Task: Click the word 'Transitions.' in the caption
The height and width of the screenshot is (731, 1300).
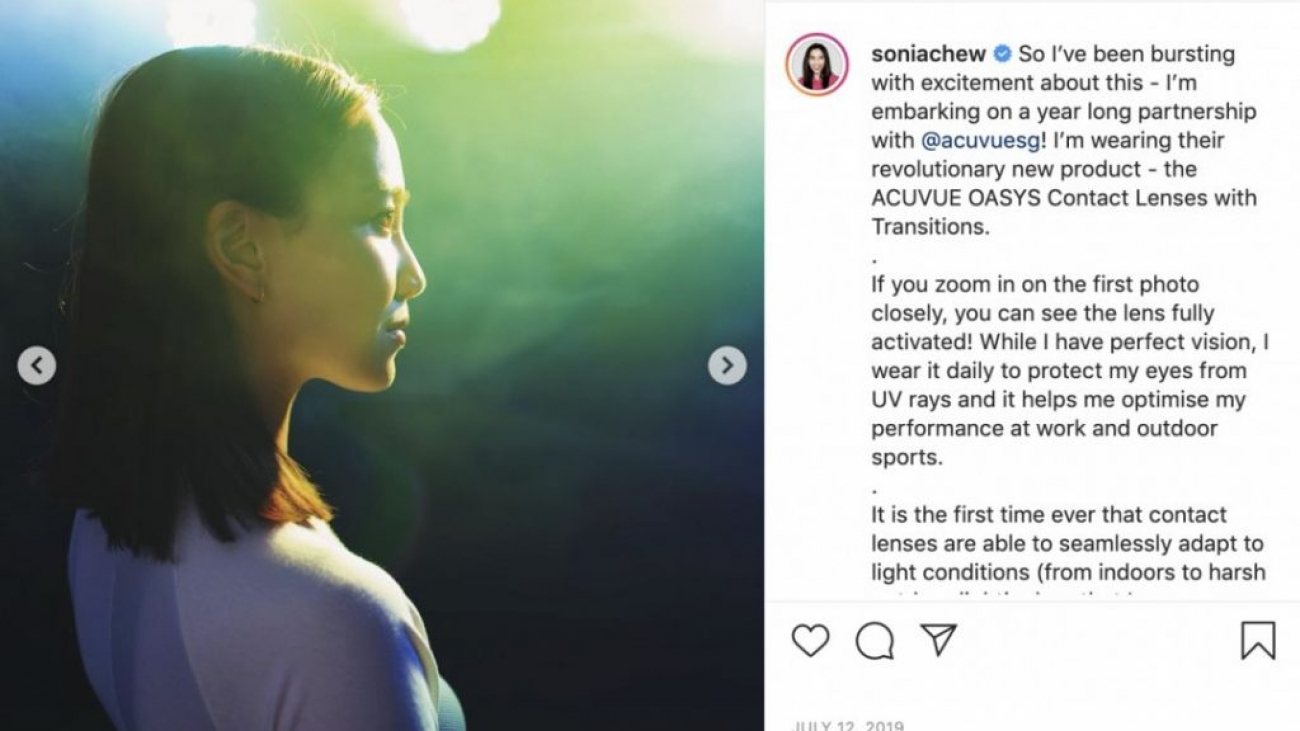Action: click(x=930, y=227)
